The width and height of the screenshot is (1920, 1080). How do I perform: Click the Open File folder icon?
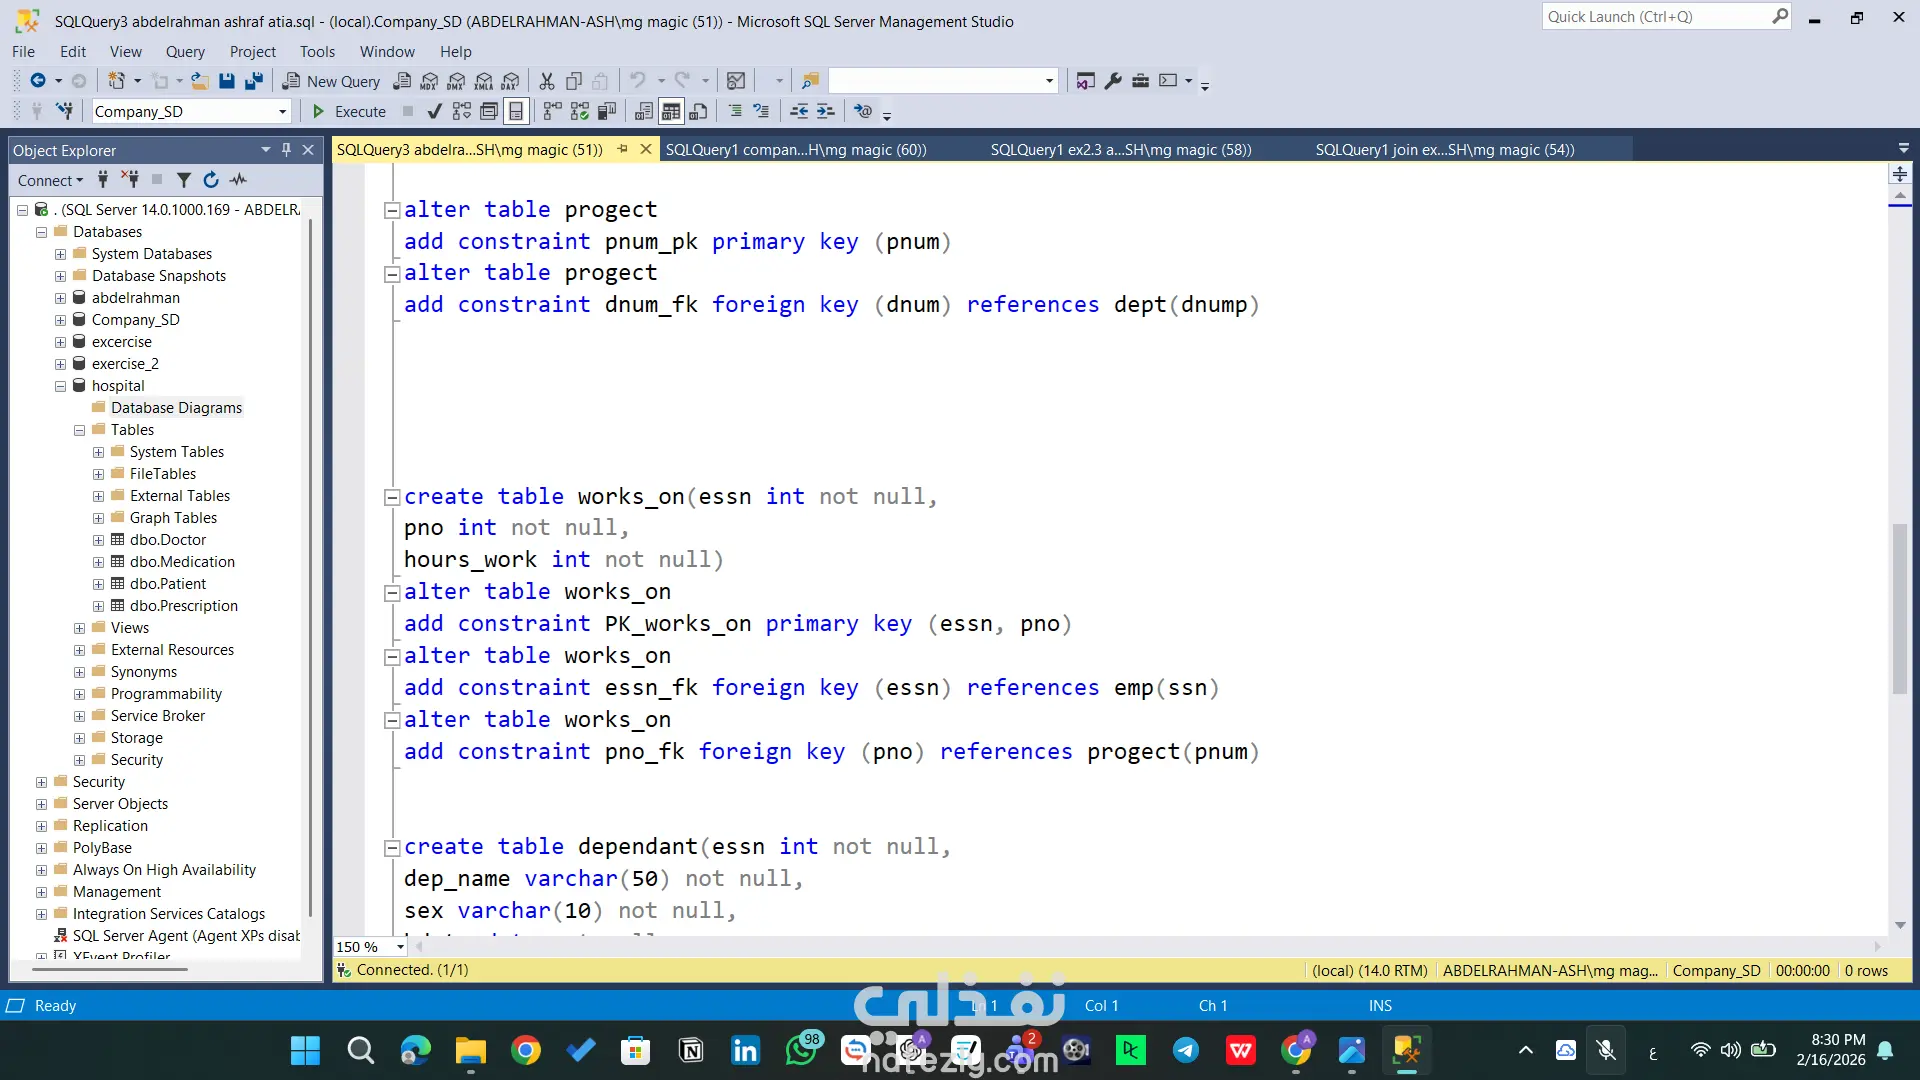(x=200, y=81)
